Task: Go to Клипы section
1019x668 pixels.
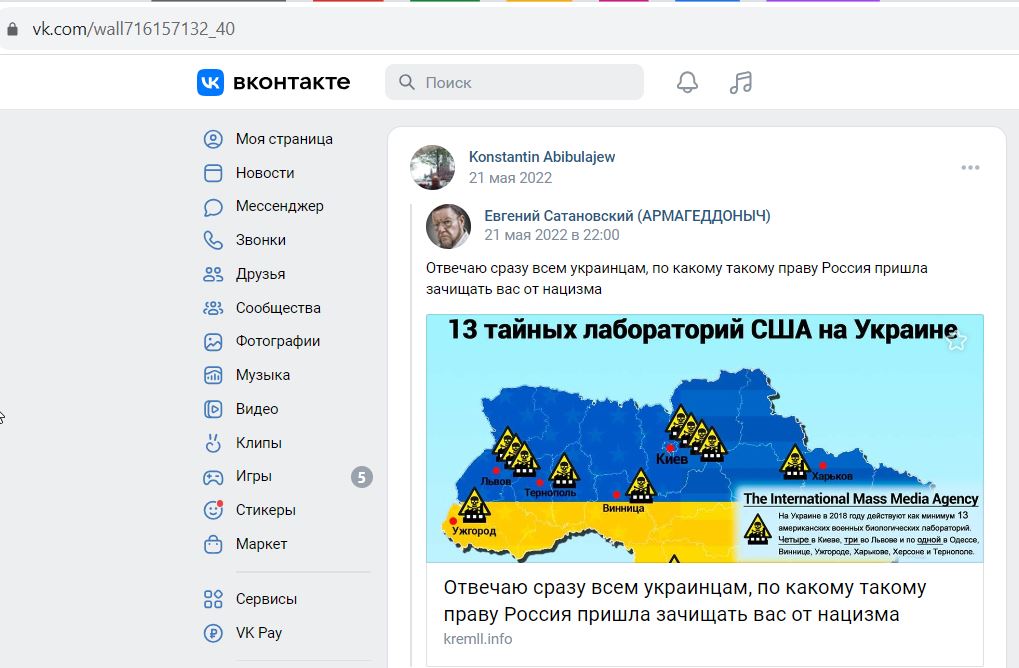Action: pyautogui.click(x=259, y=443)
